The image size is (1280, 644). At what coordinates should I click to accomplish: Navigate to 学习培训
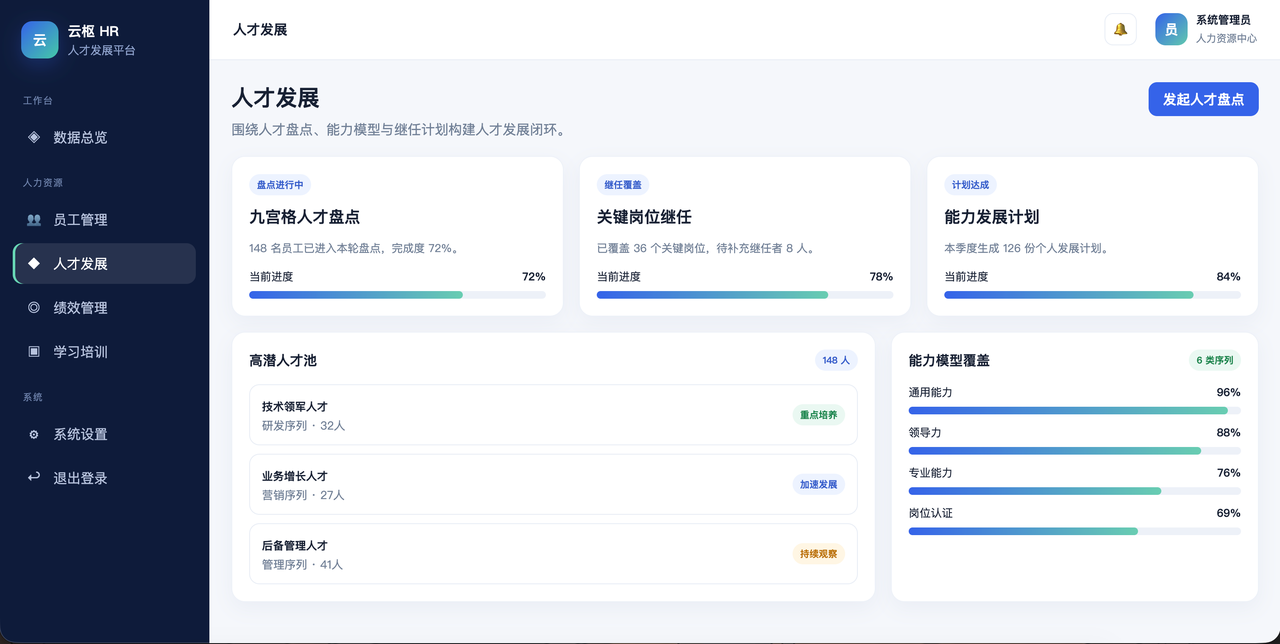click(x=104, y=352)
